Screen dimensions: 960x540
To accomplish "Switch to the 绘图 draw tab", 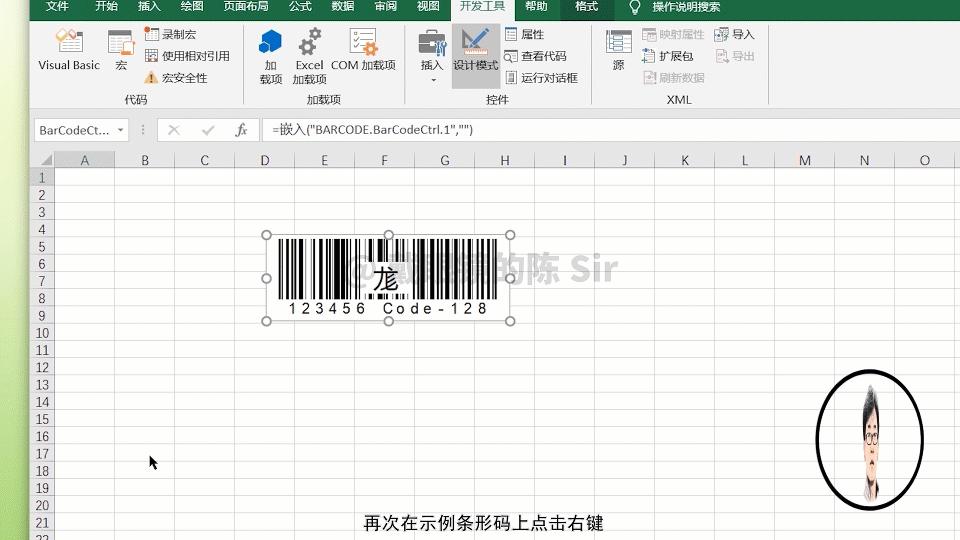I will pos(192,7).
